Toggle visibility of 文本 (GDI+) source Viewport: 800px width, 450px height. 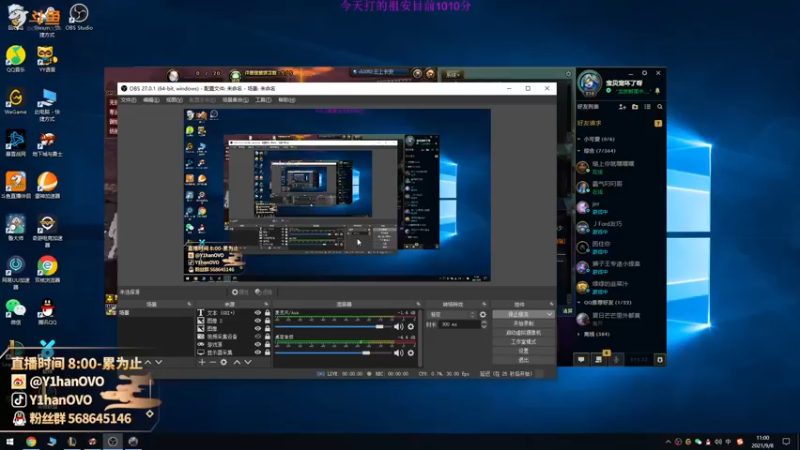(x=258, y=313)
